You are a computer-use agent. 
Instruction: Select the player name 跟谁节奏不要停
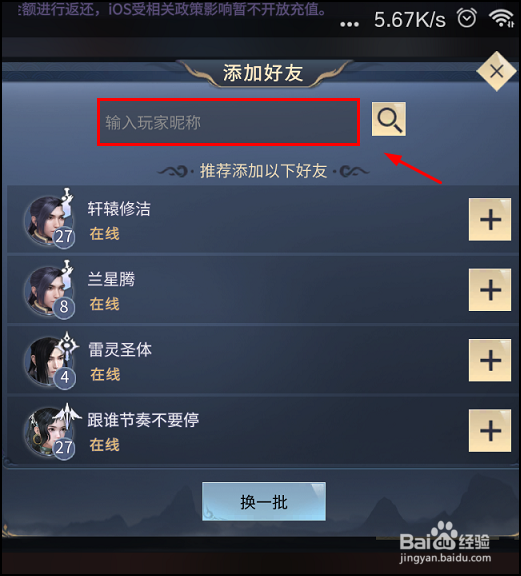(143, 420)
